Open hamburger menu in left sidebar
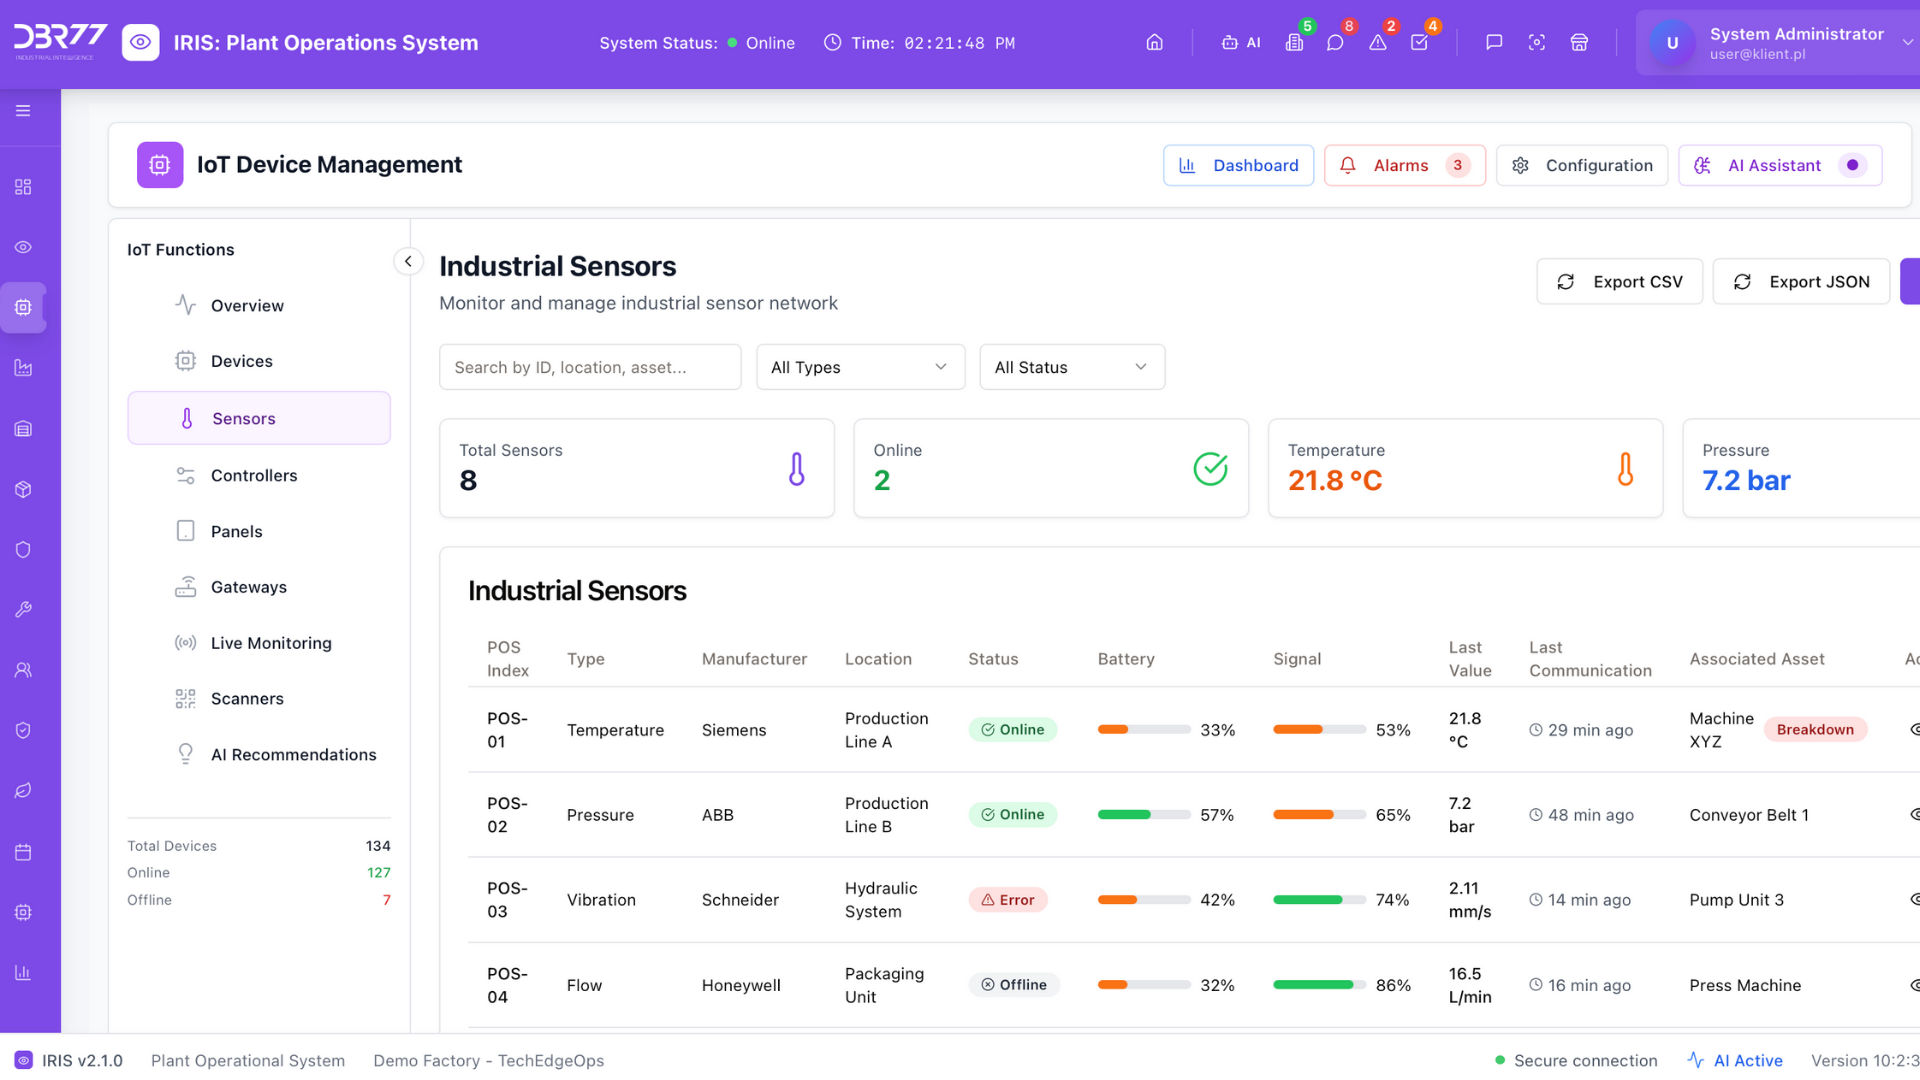Image resolution: width=1920 pixels, height=1080 pixels. [x=23, y=110]
